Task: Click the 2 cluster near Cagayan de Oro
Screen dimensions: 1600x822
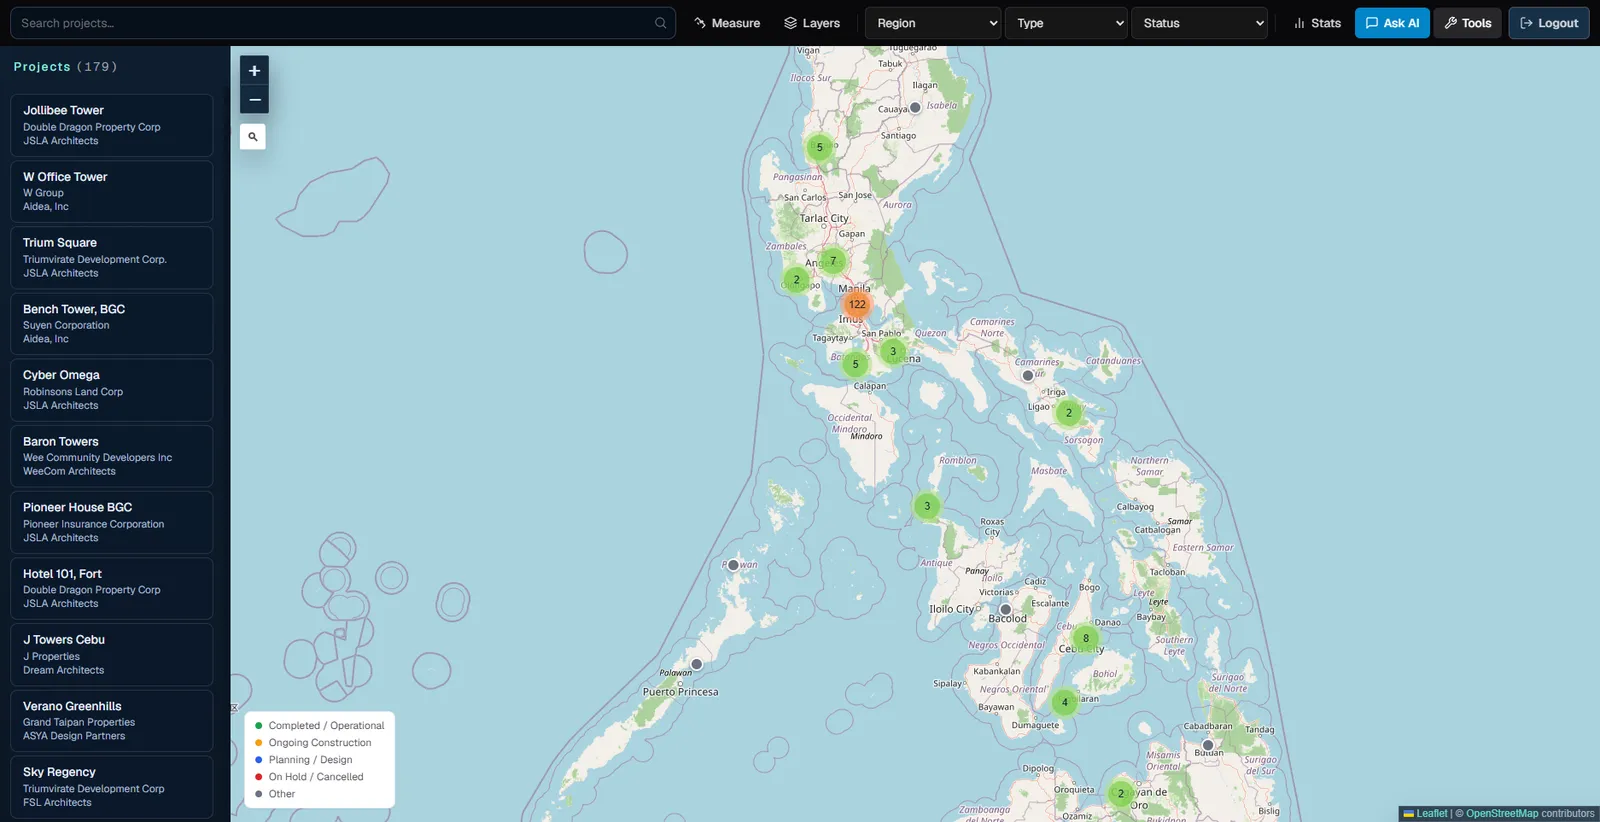Action: click(x=1121, y=794)
